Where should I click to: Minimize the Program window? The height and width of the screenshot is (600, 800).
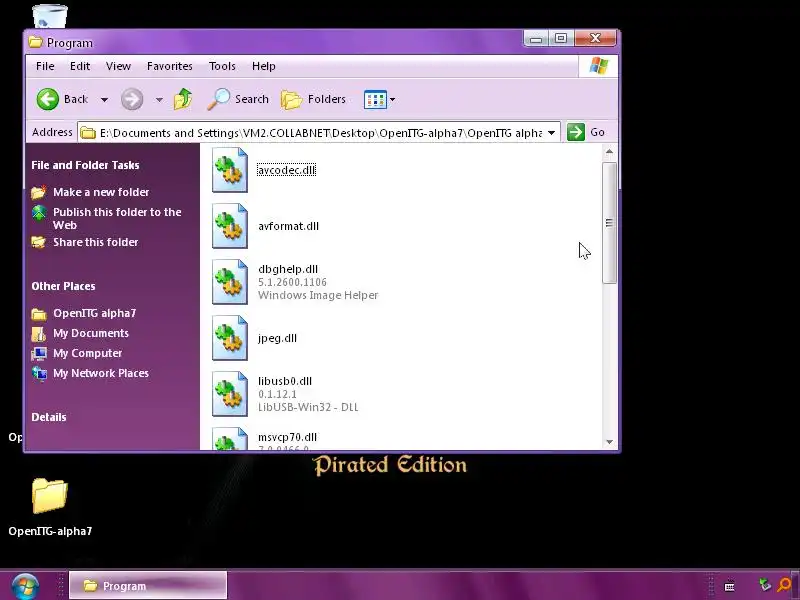(536, 38)
